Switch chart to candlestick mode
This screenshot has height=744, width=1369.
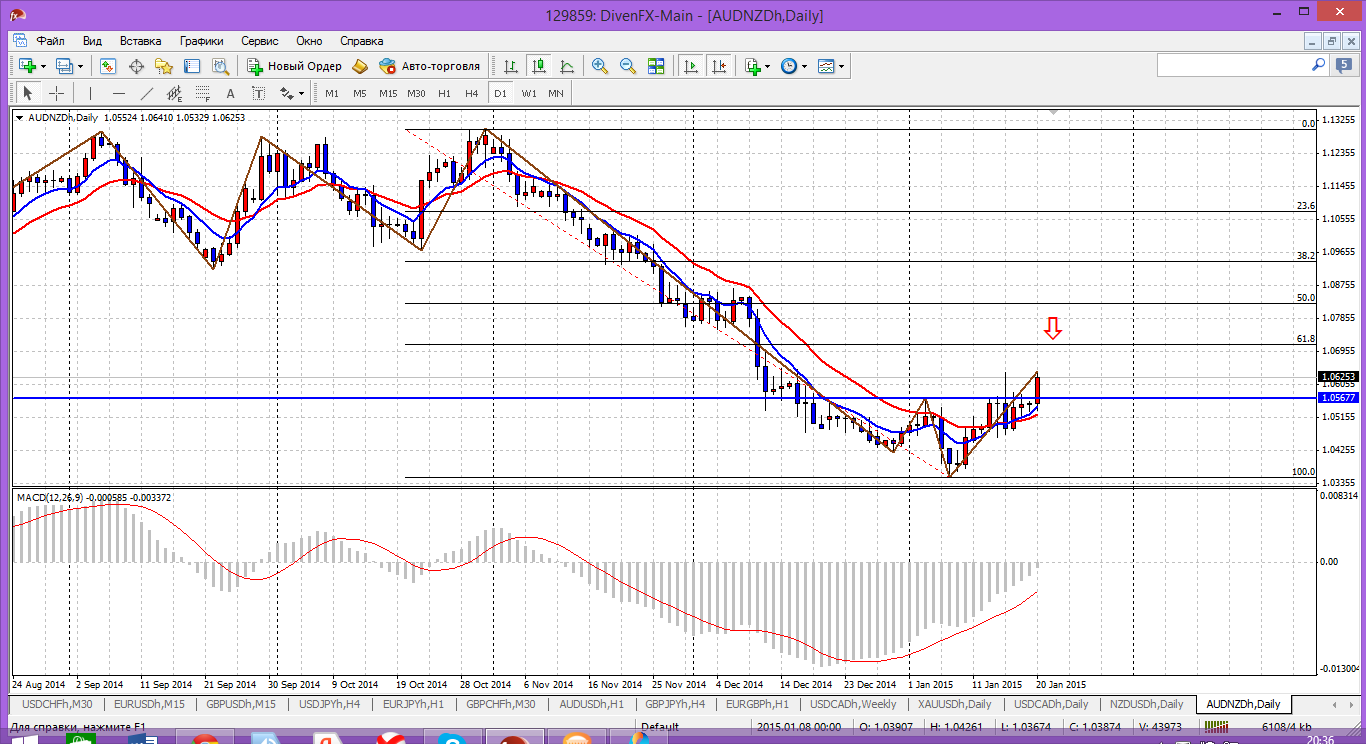539,66
